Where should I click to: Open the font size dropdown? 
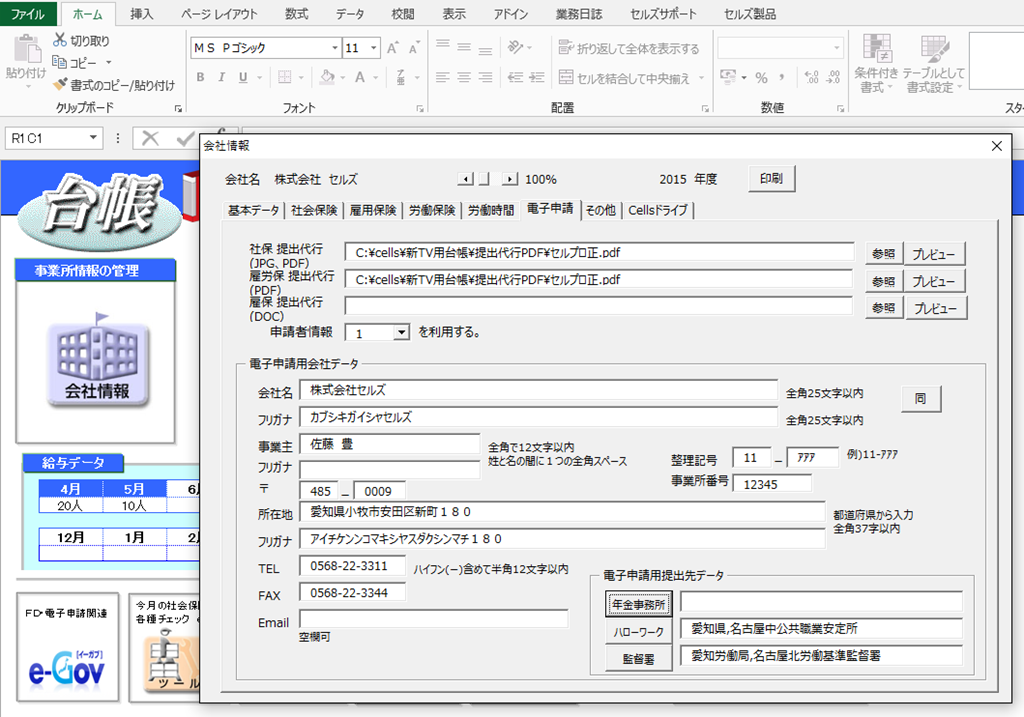(x=374, y=48)
